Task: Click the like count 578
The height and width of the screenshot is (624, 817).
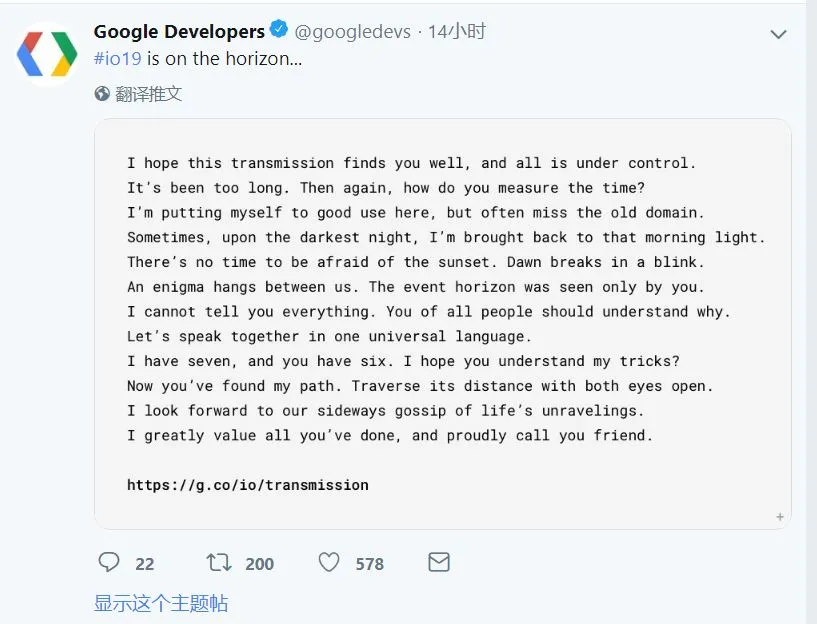Action: 369,564
